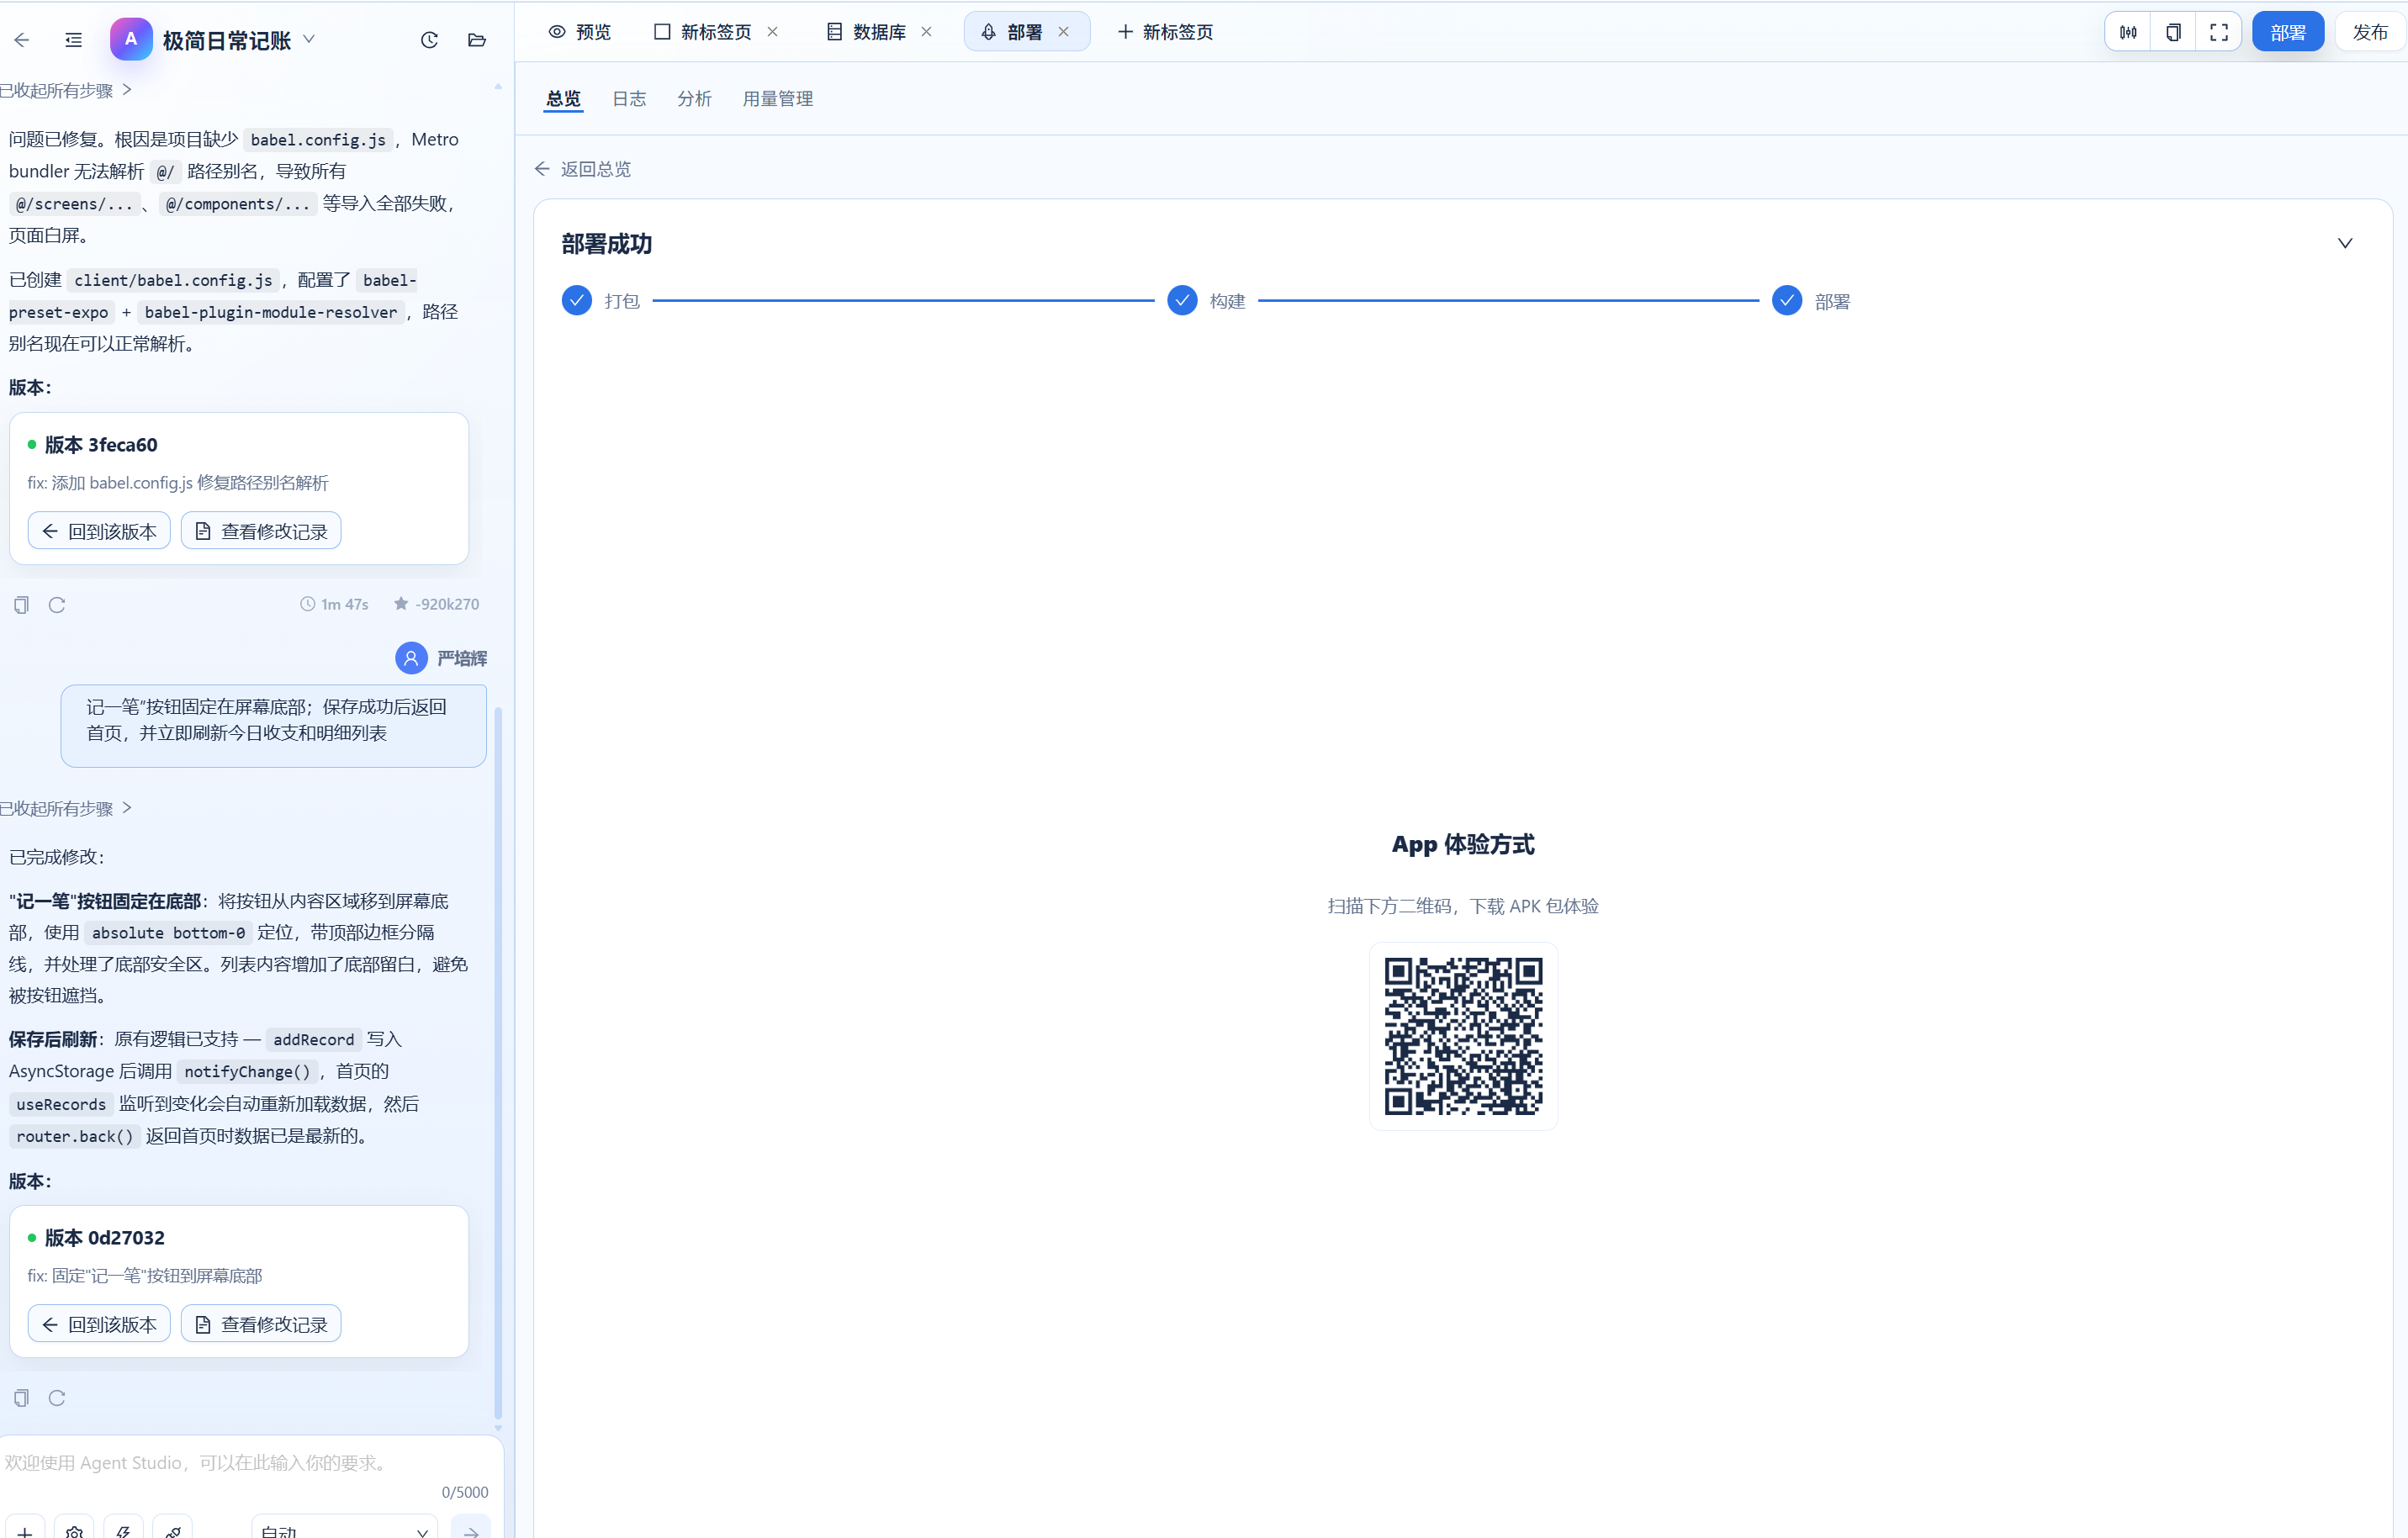Click the 部署成功 heading
Image resolution: width=2408 pixels, height=1538 pixels.
point(607,244)
